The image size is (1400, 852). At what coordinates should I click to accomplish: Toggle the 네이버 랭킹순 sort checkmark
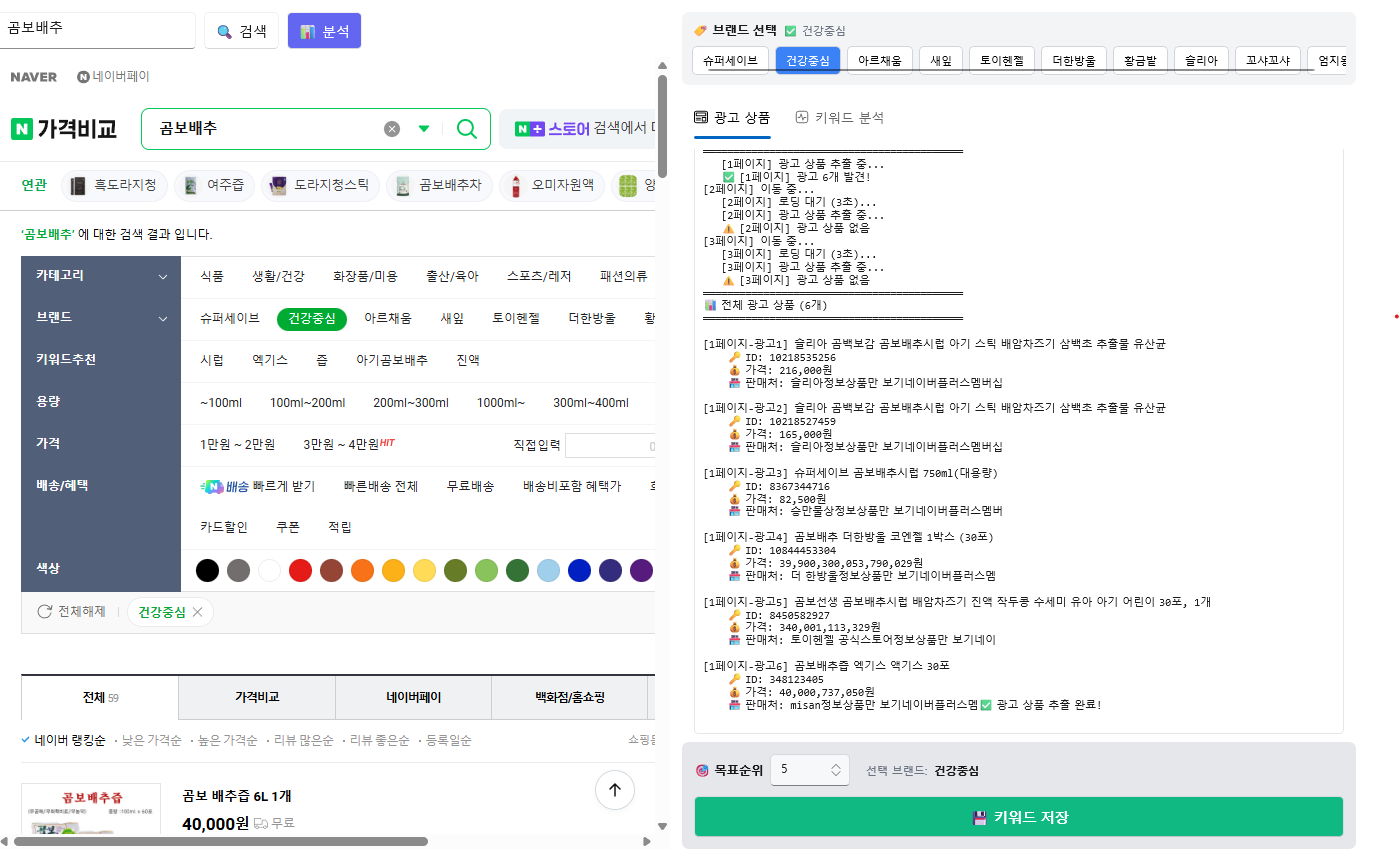click(x=24, y=740)
